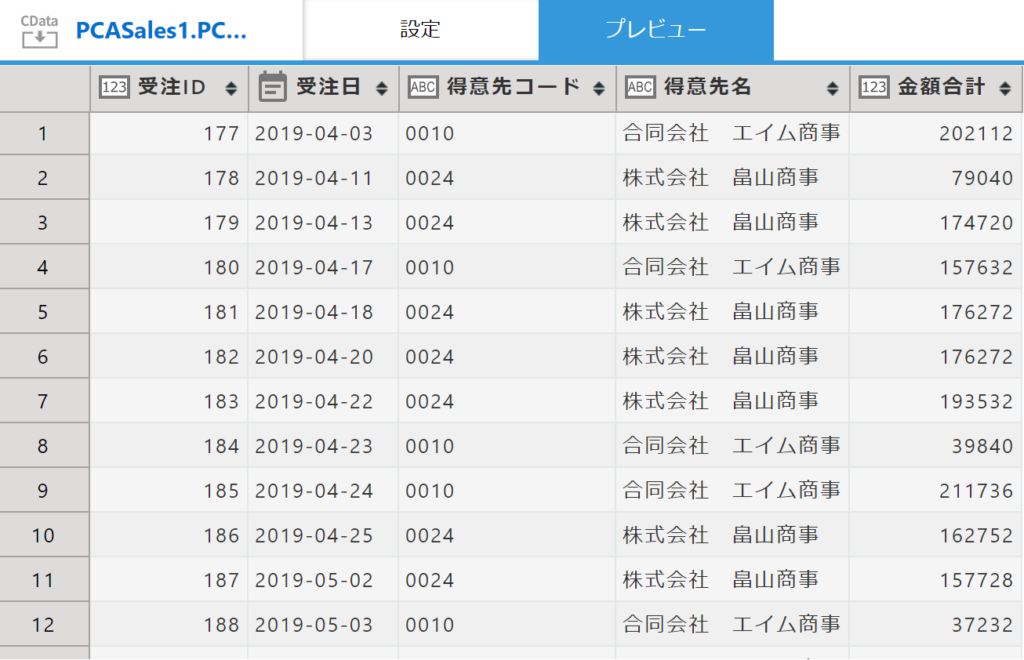Sort by 得意先名 sort arrows
This screenshot has height=660, width=1024.
(832, 89)
